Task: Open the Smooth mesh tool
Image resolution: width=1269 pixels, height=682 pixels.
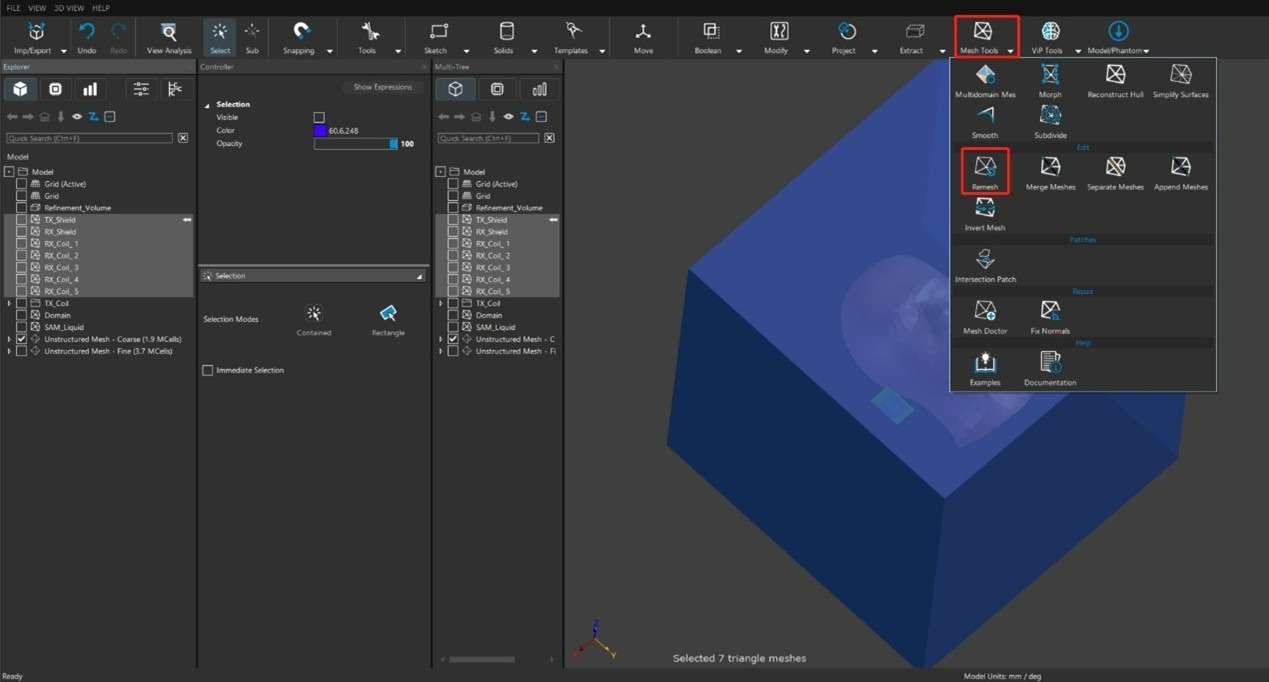Action: pyautogui.click(x=985, y=117)
